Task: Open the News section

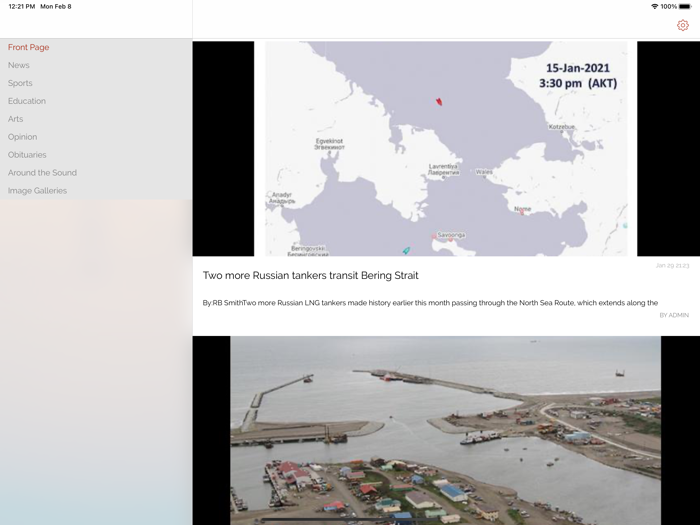Action: pyautogui.click(x=19, y=65)
